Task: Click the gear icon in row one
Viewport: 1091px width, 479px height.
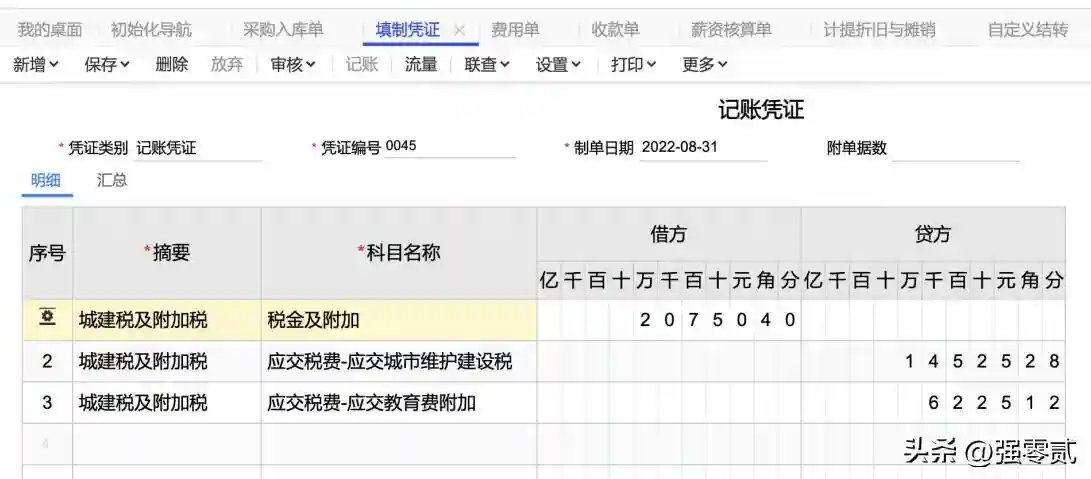Action: pos(47,319)
